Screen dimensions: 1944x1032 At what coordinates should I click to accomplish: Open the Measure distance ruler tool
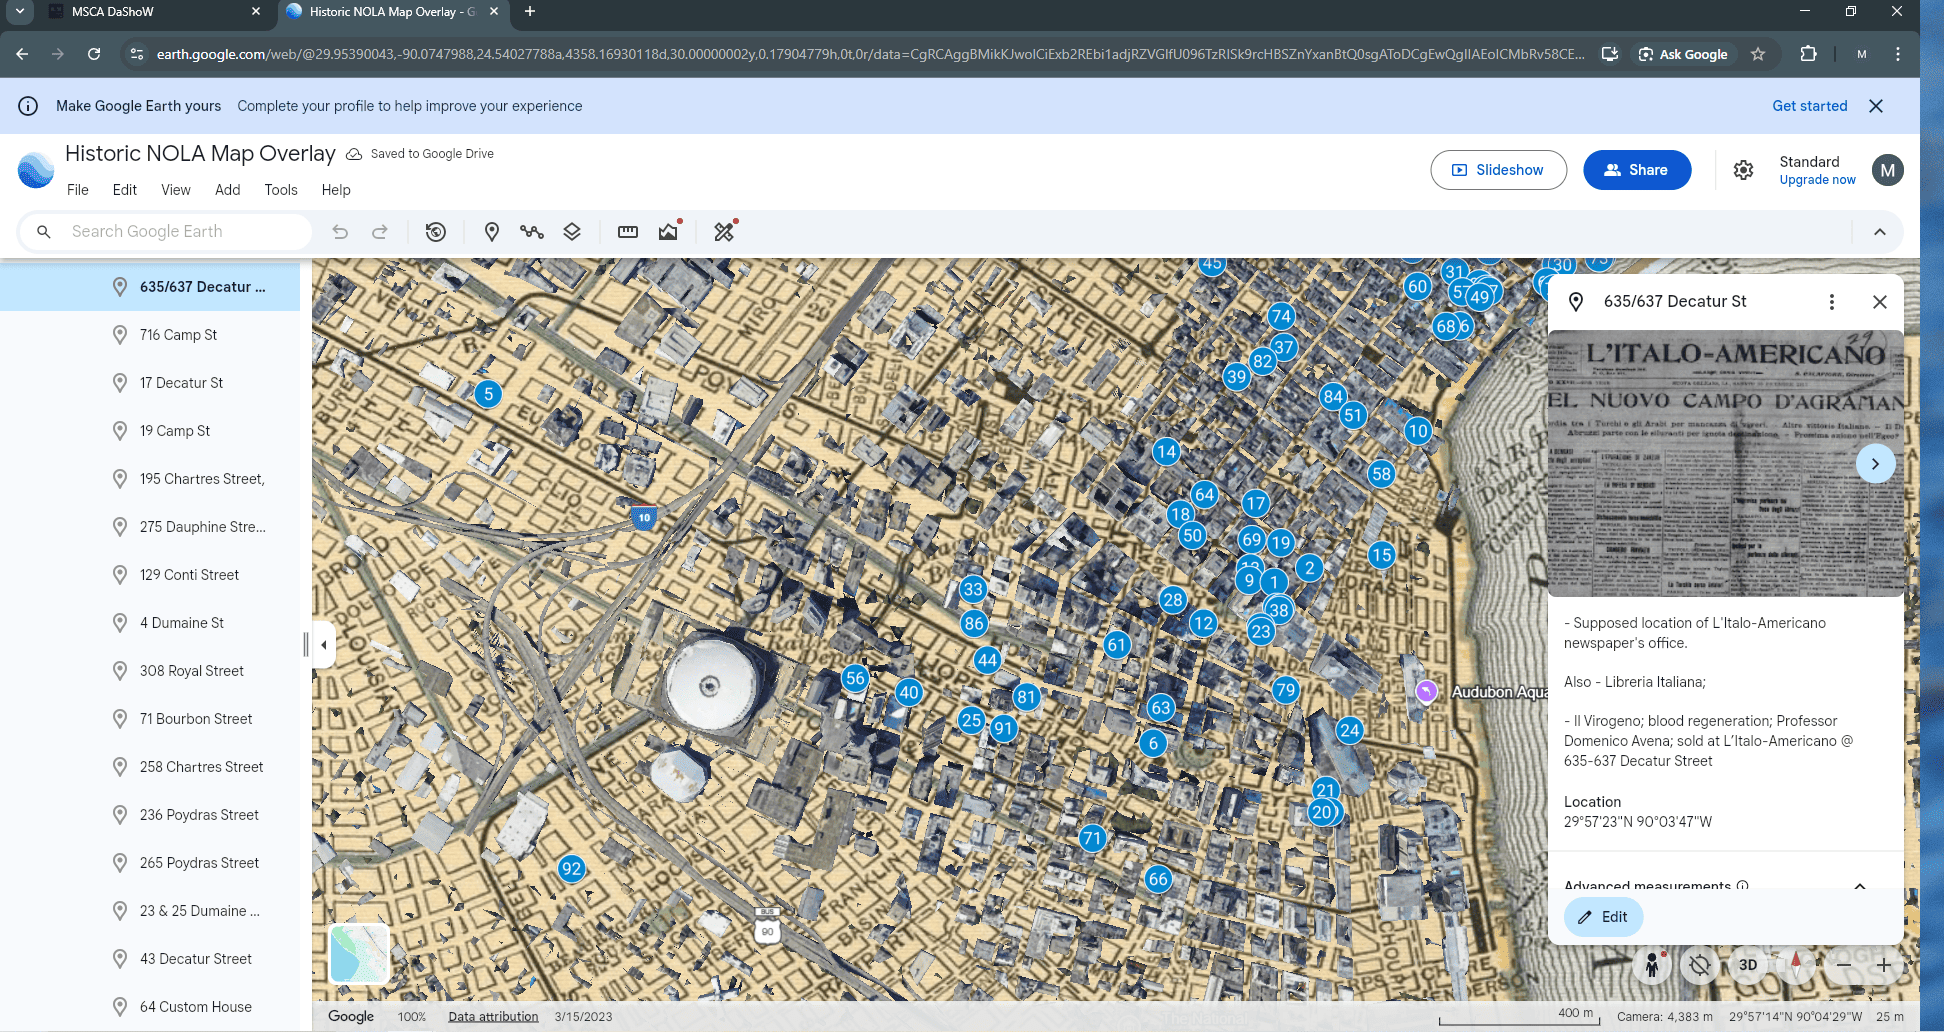628,232
